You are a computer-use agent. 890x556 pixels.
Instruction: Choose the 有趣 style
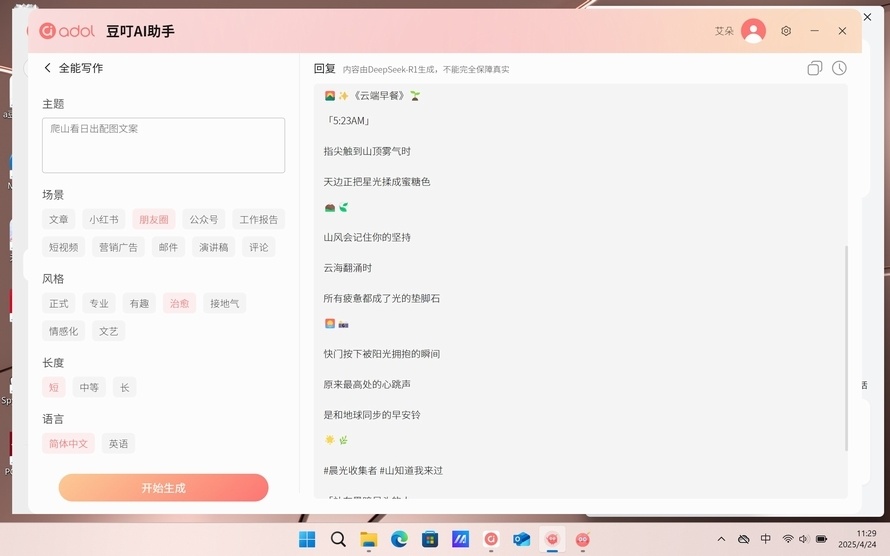coord(139,304)
